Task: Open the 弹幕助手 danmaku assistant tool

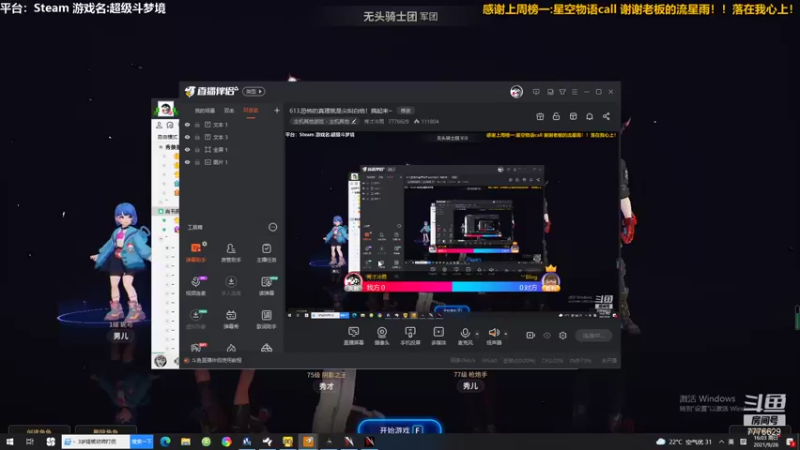Action: (195, 252)
